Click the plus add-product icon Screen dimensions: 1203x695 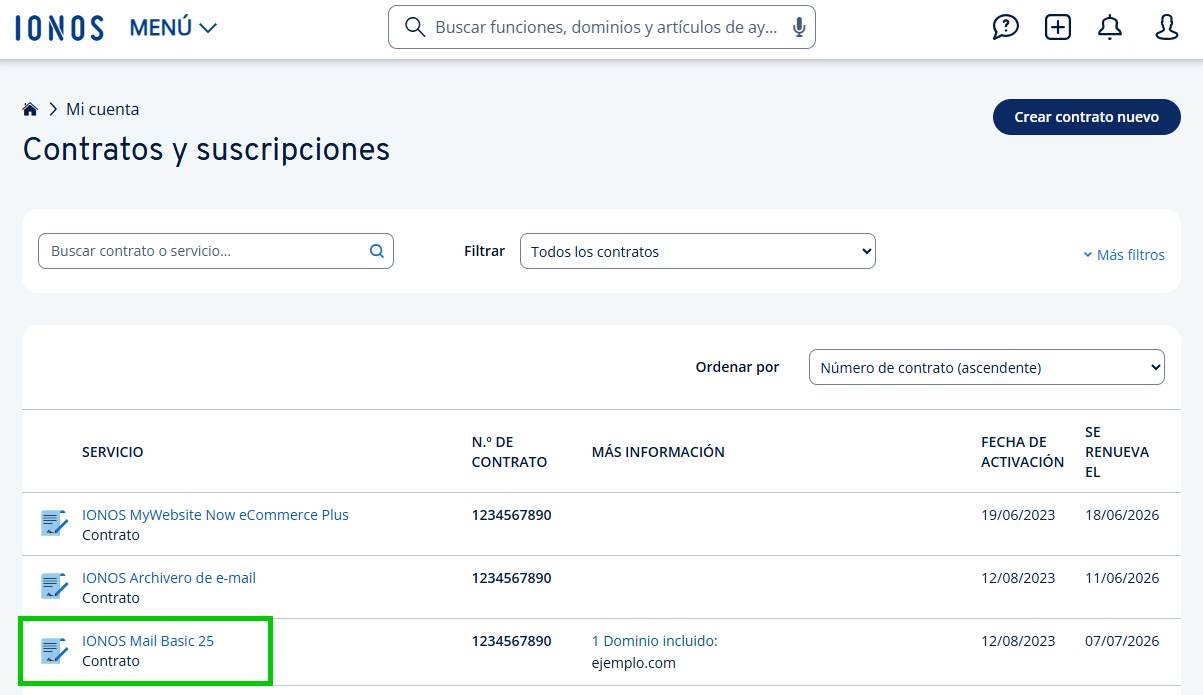(x=1058, y=27)
